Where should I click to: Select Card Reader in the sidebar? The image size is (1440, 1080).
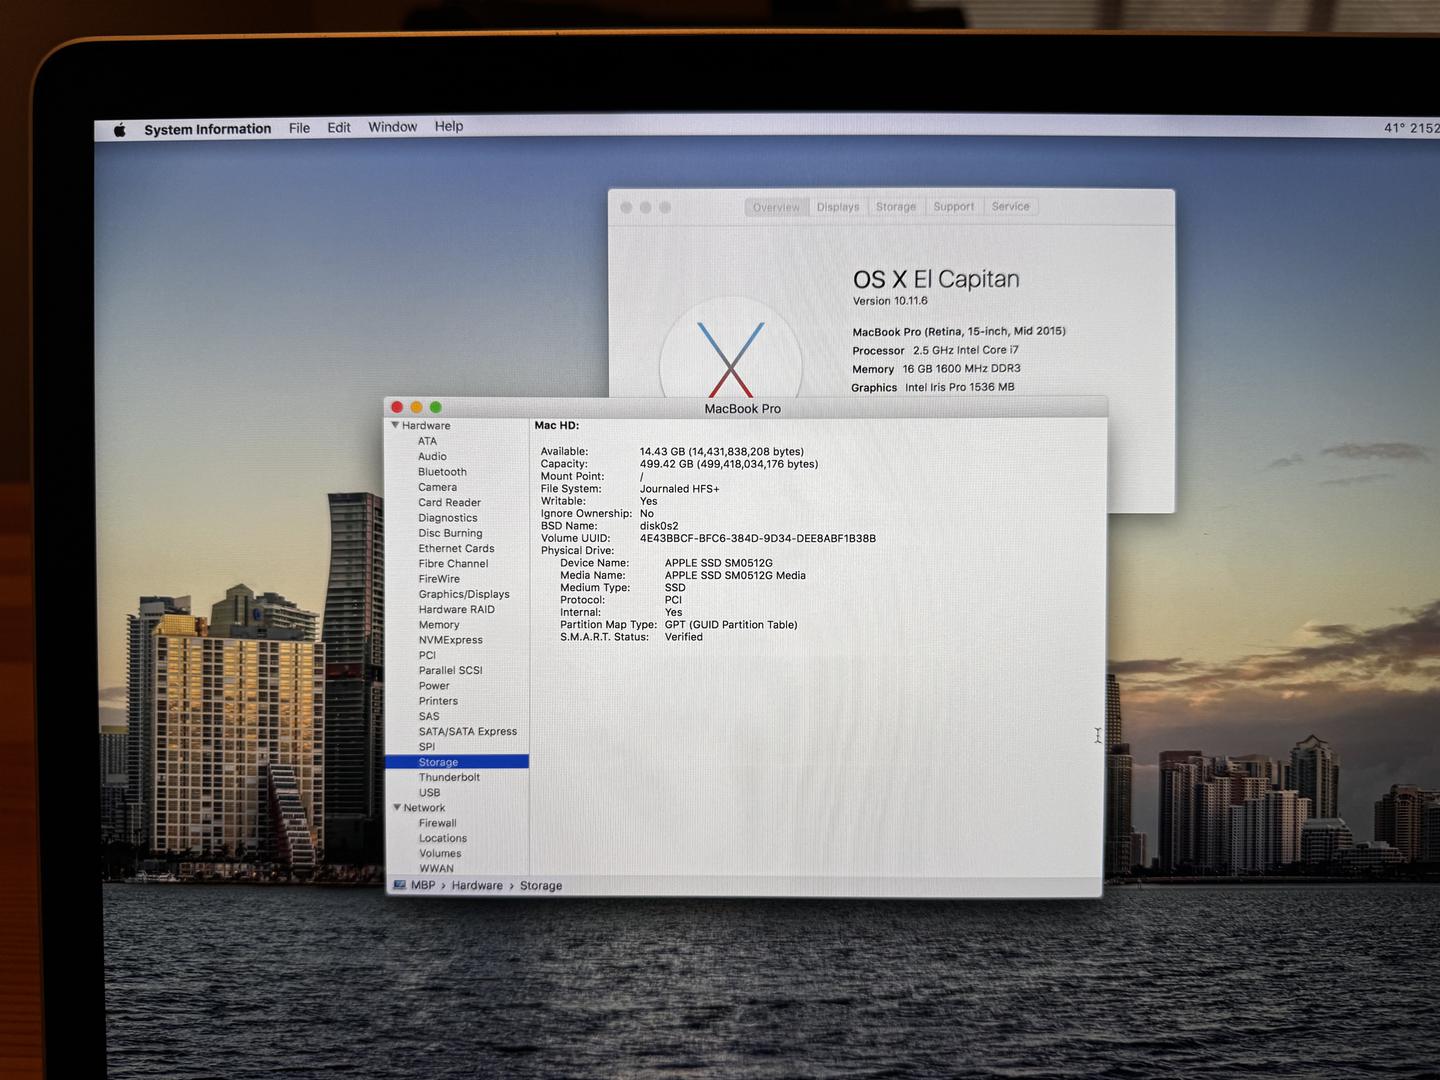click(449, 503)
